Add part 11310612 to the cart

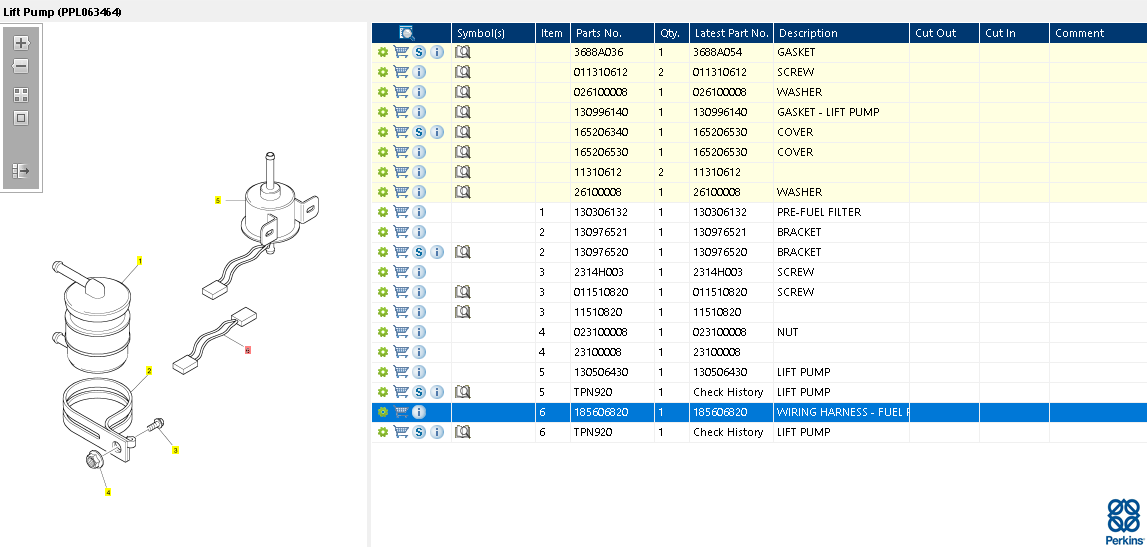tap(401, 172)
